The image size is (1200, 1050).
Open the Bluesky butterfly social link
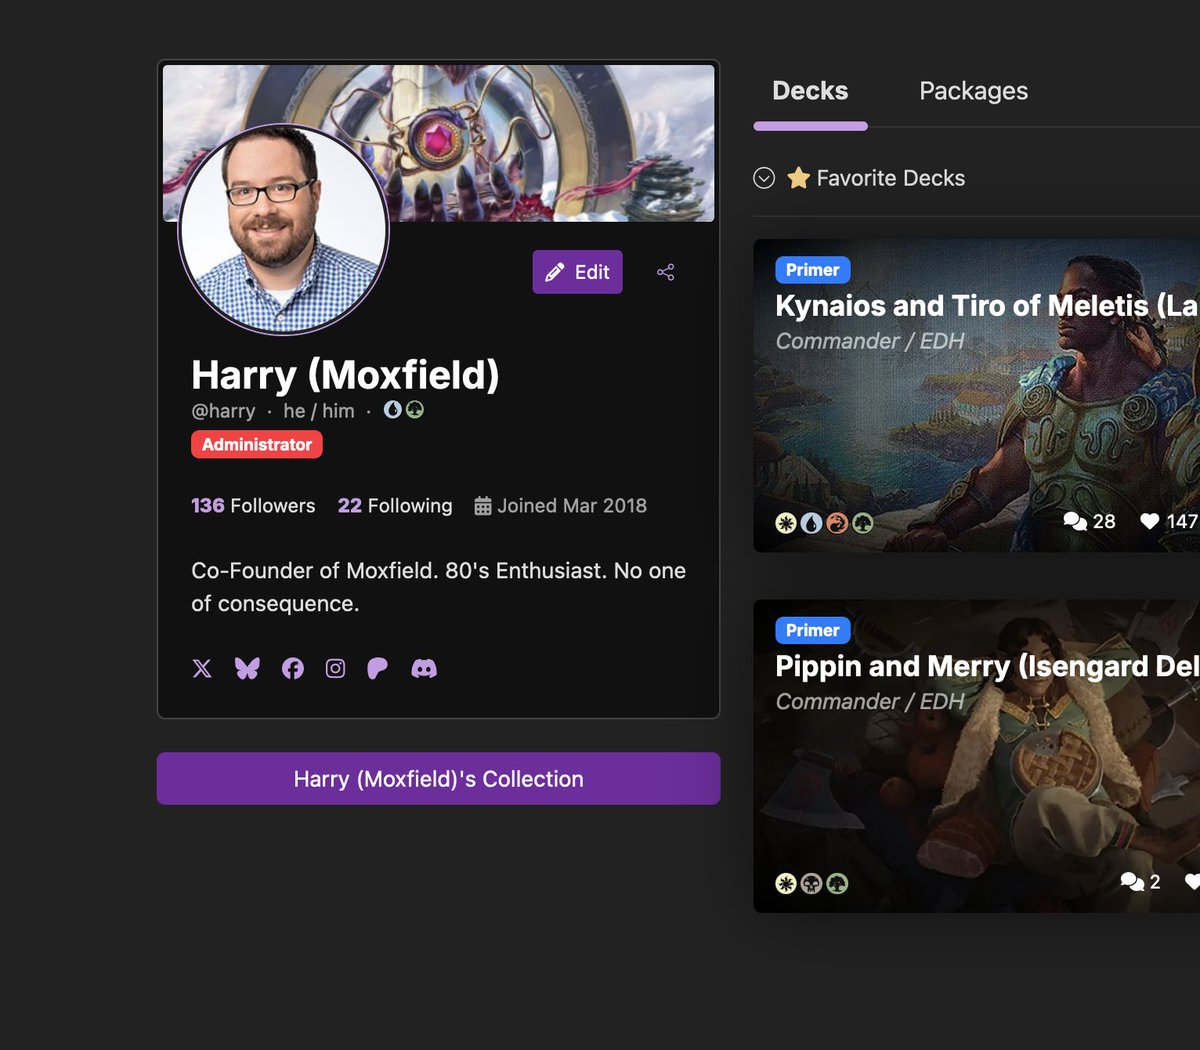tap(247, 668)
